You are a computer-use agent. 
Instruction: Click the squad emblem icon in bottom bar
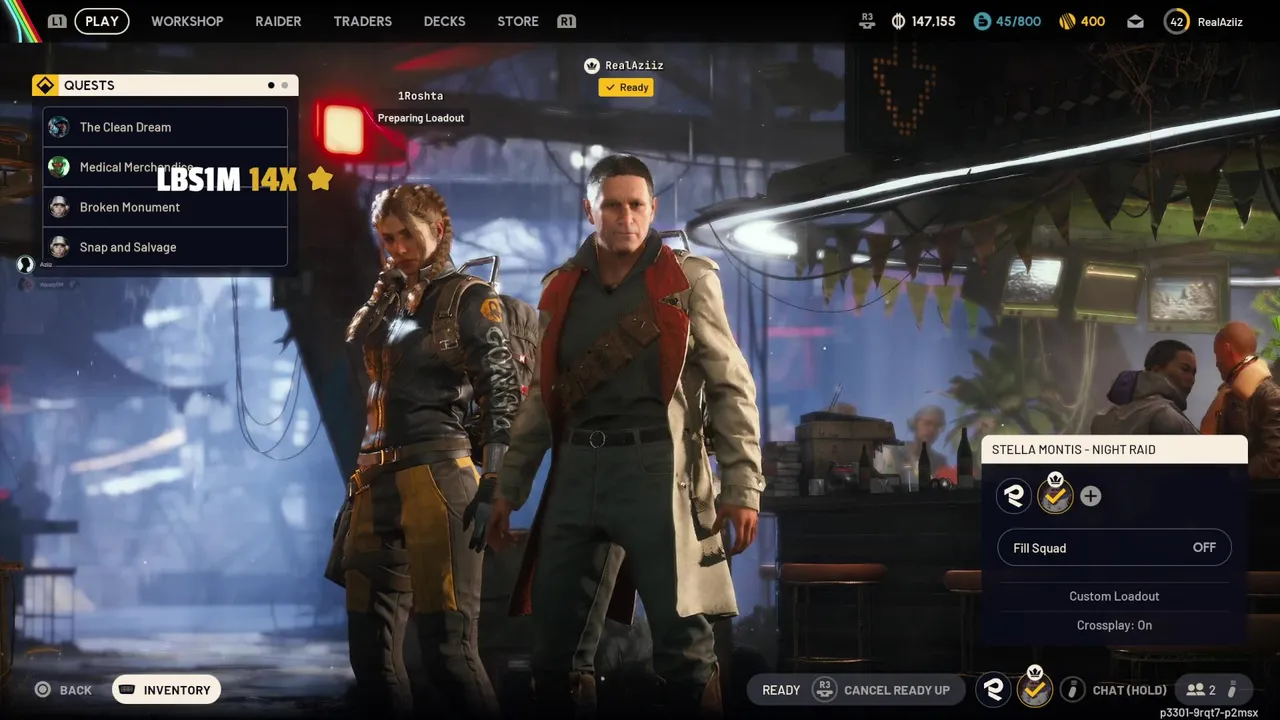[994, 690]
